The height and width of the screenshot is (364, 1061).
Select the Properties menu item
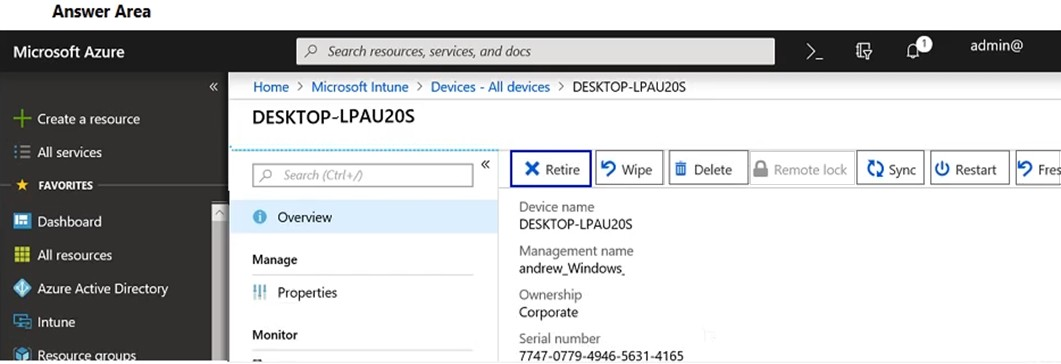coord(295,292)
